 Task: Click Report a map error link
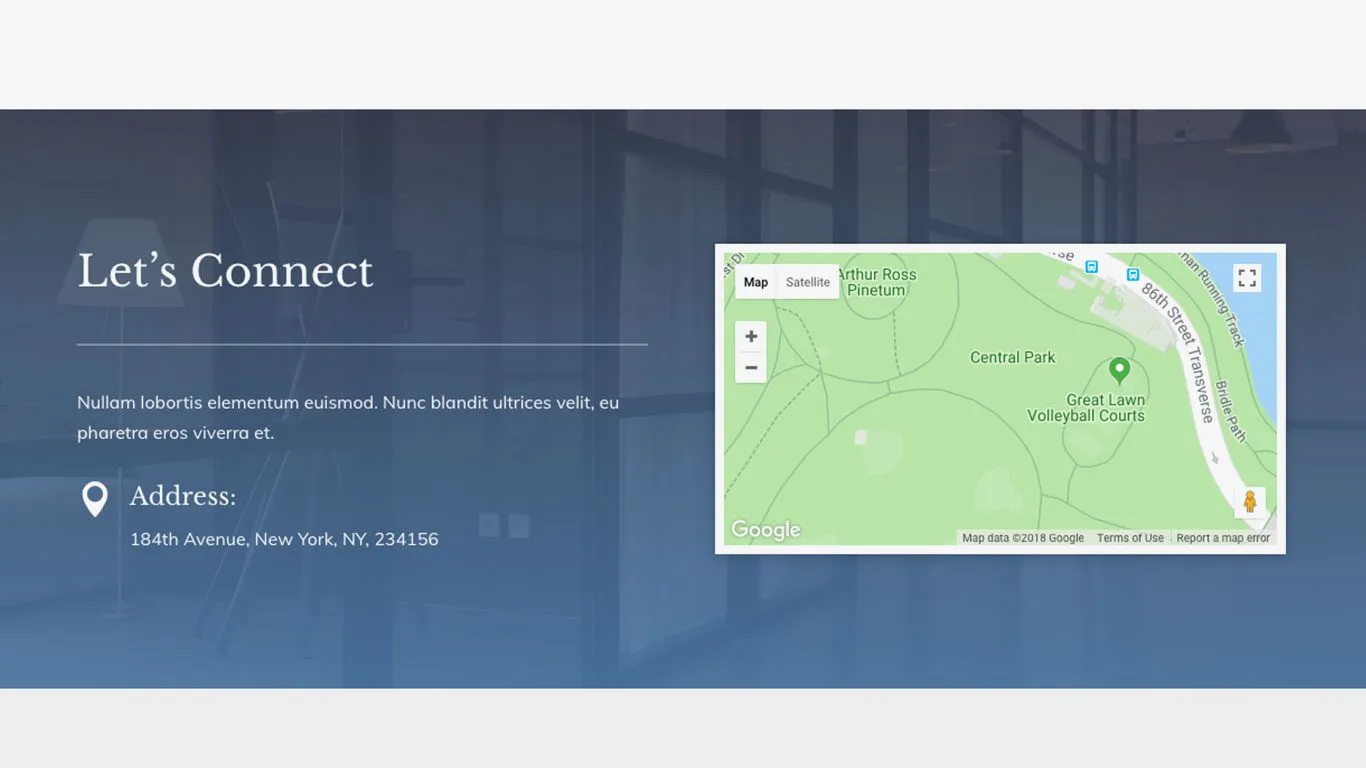coord(1222,538)
